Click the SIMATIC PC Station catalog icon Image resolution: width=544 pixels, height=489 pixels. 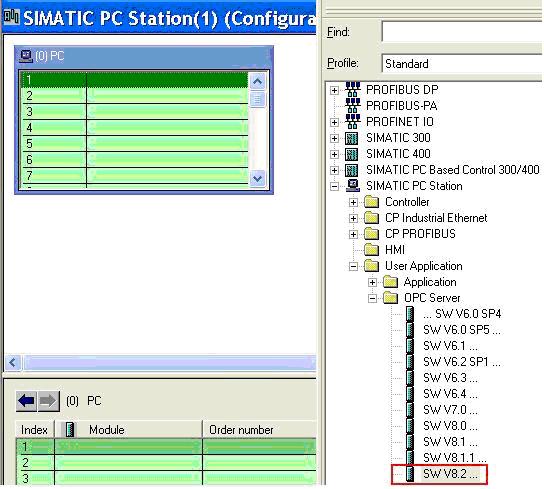[352, 186]
